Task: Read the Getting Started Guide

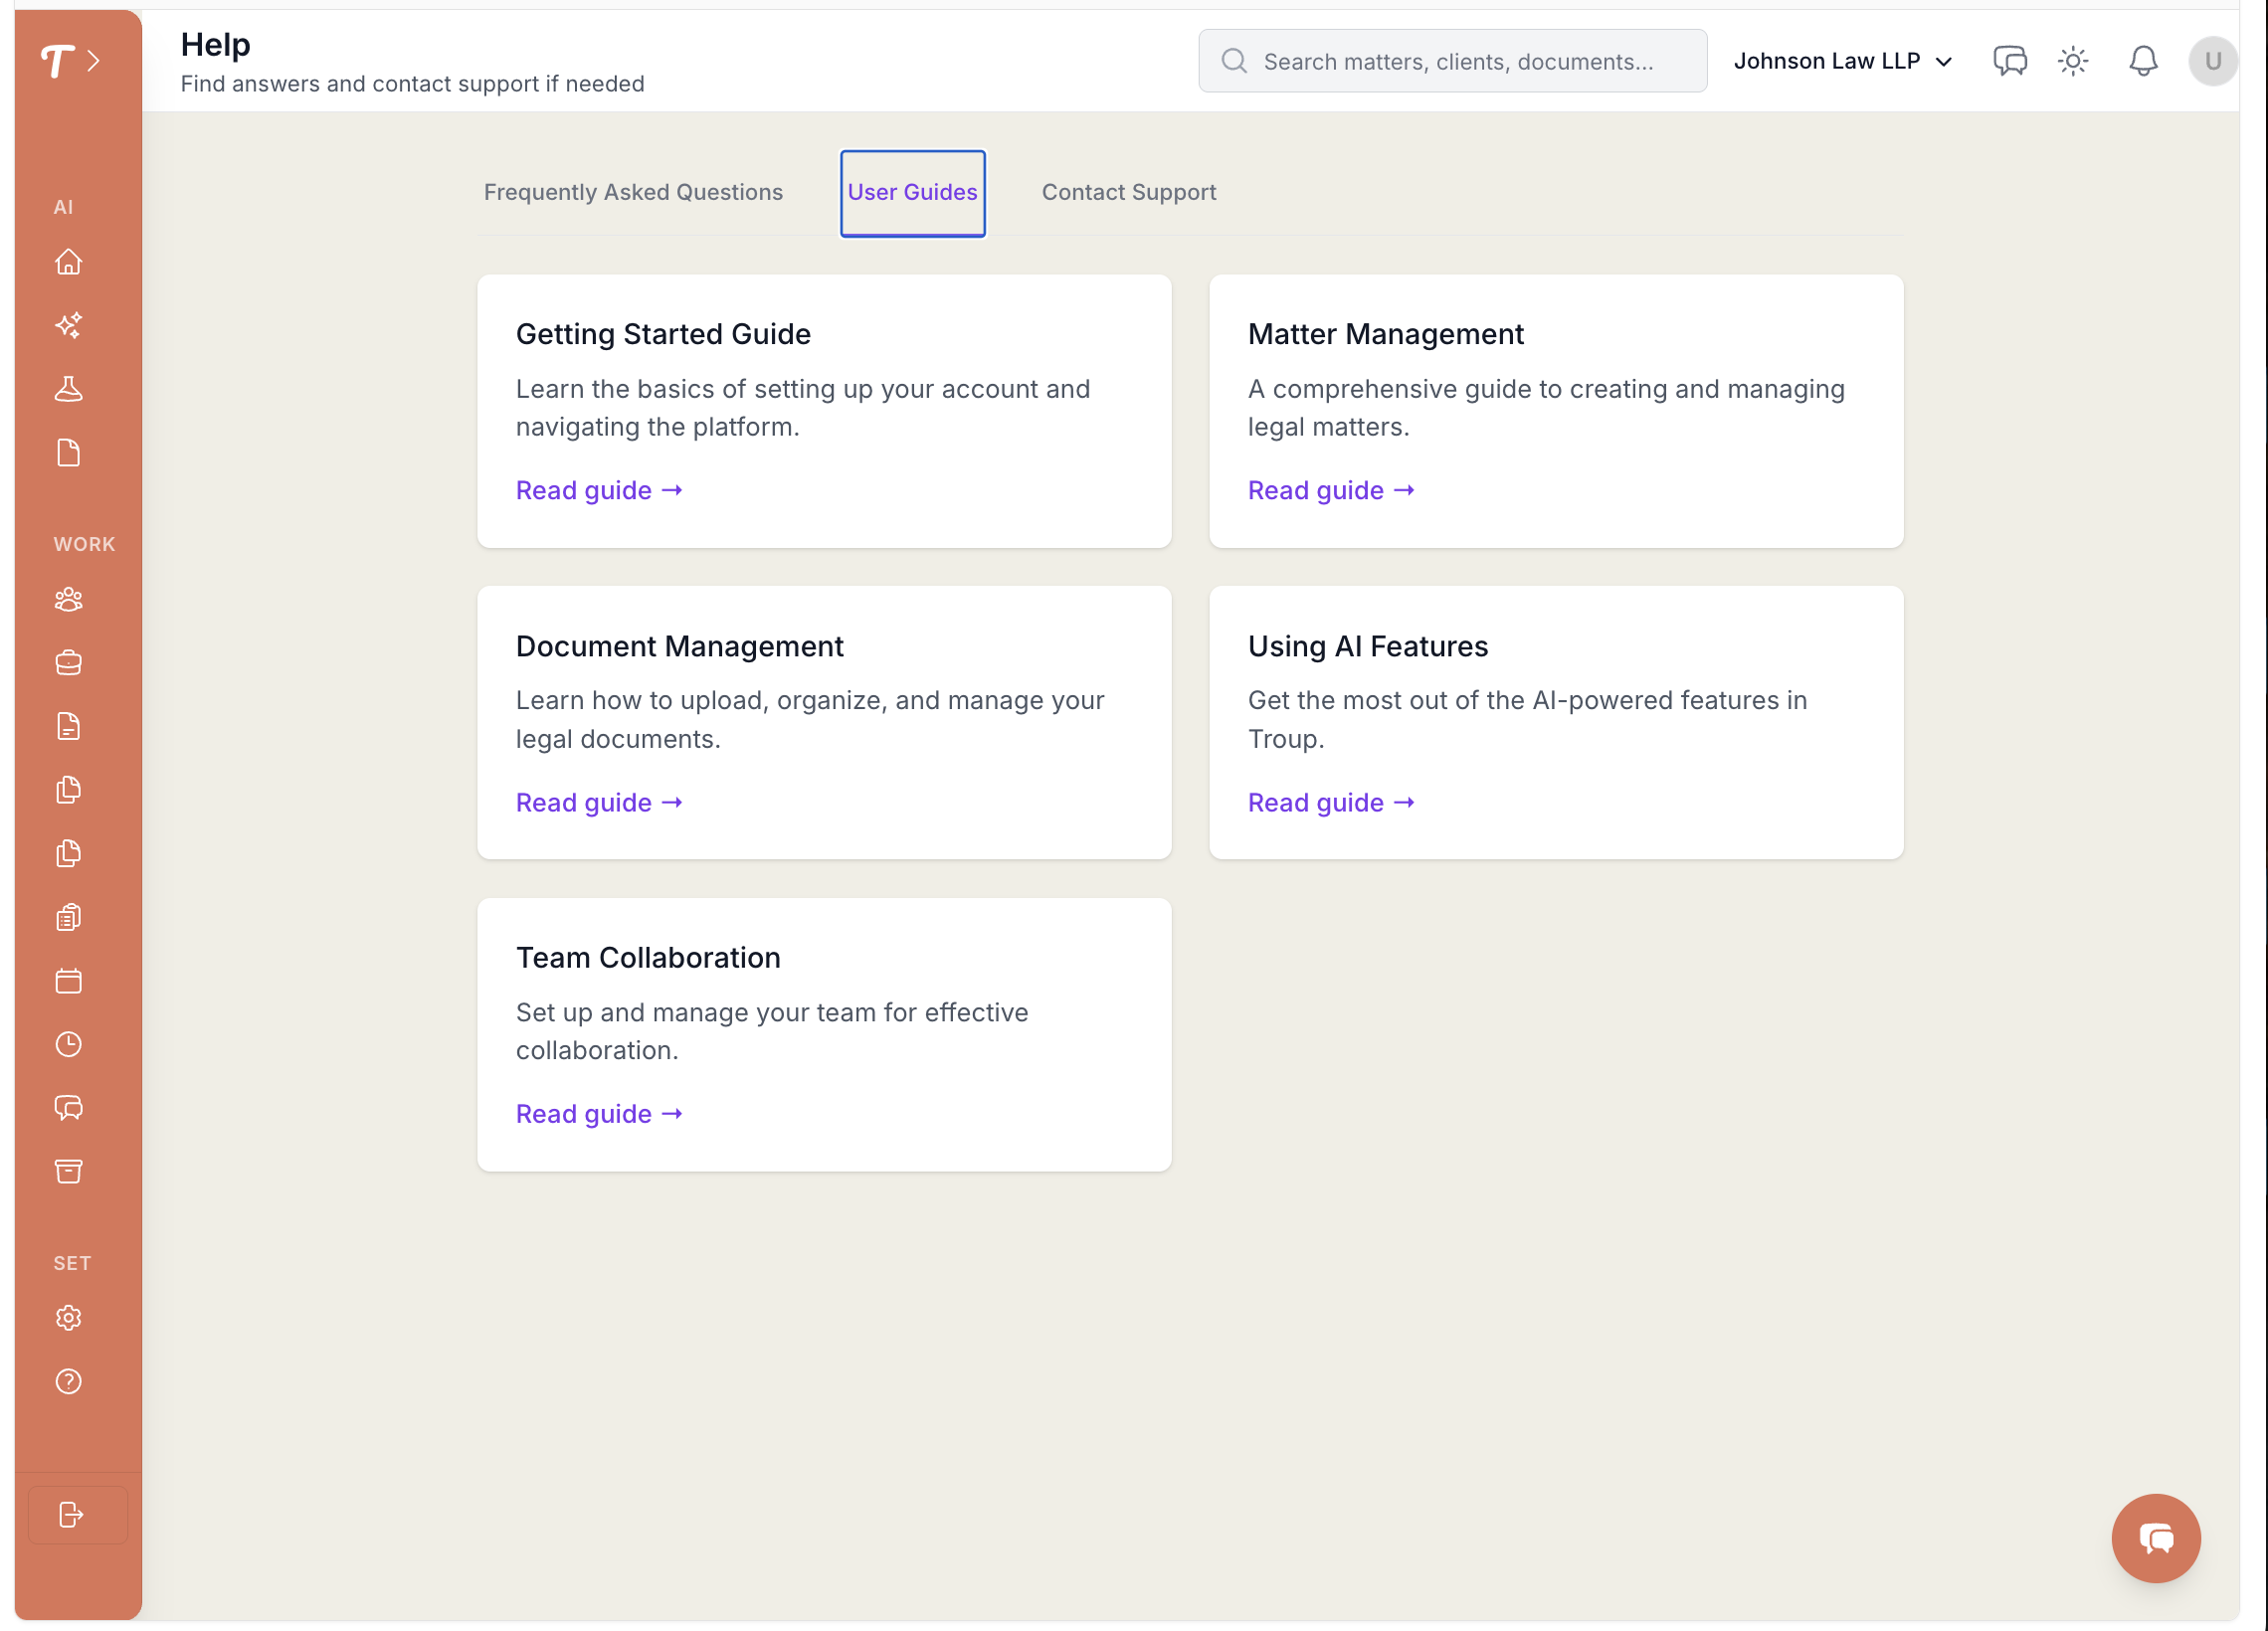Action: (x=599, y=491)
